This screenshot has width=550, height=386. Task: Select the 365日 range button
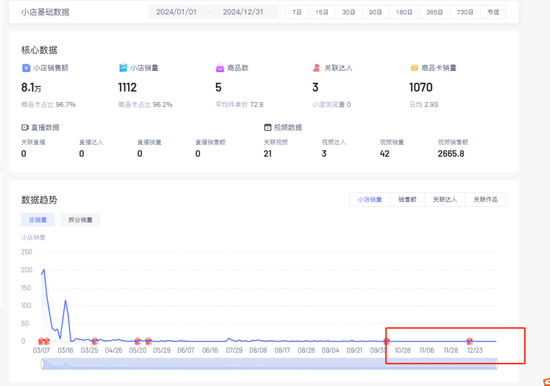pos(434,12)
